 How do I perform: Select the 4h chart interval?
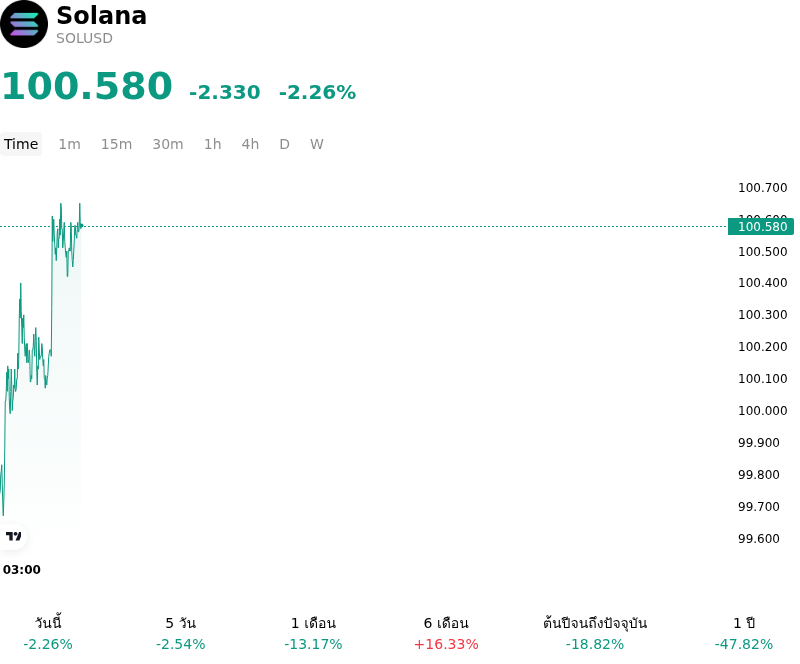[x=250, y=144]
